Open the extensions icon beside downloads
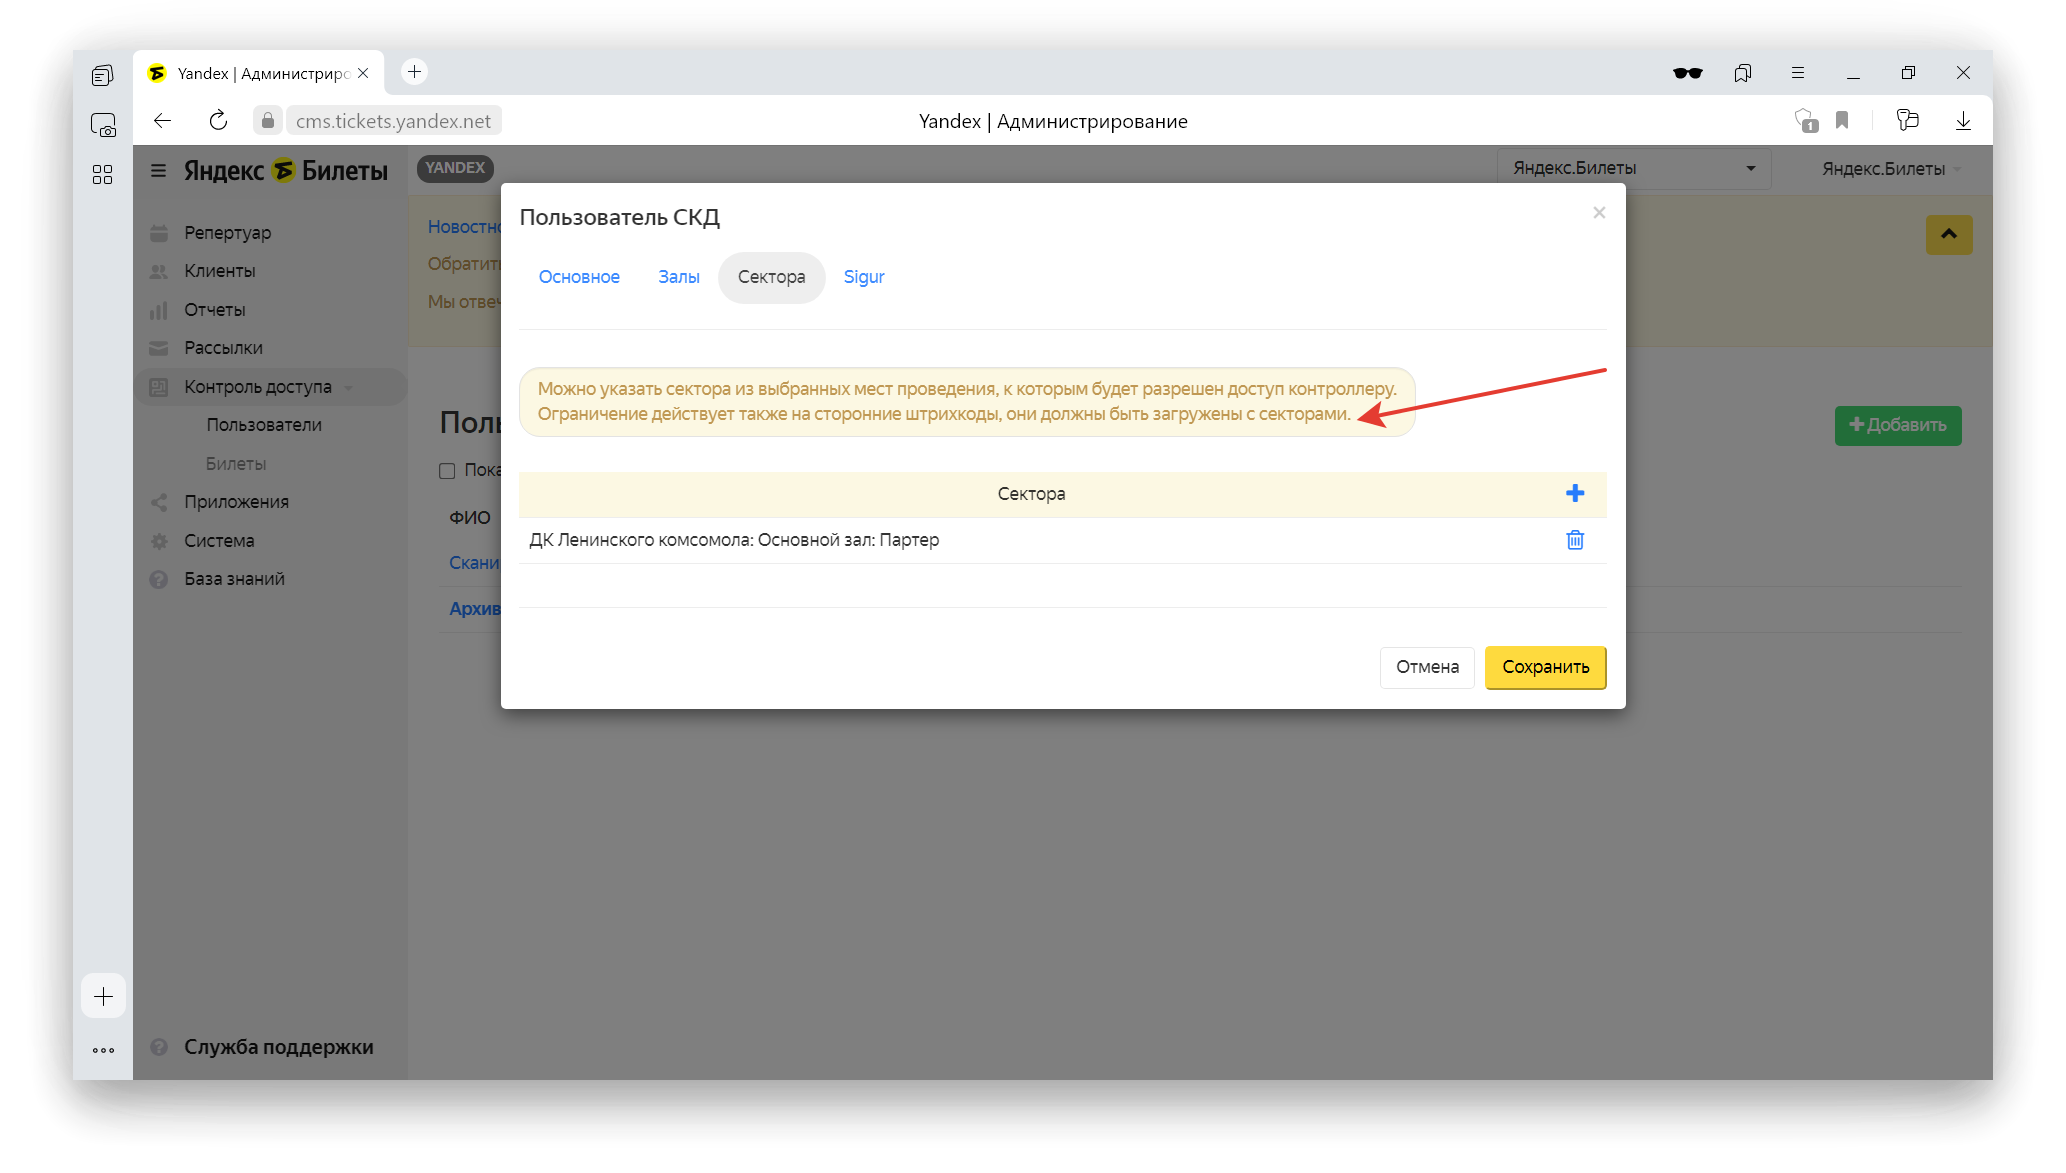Screen dimensions: 2066x1173 coord(1907,121)
